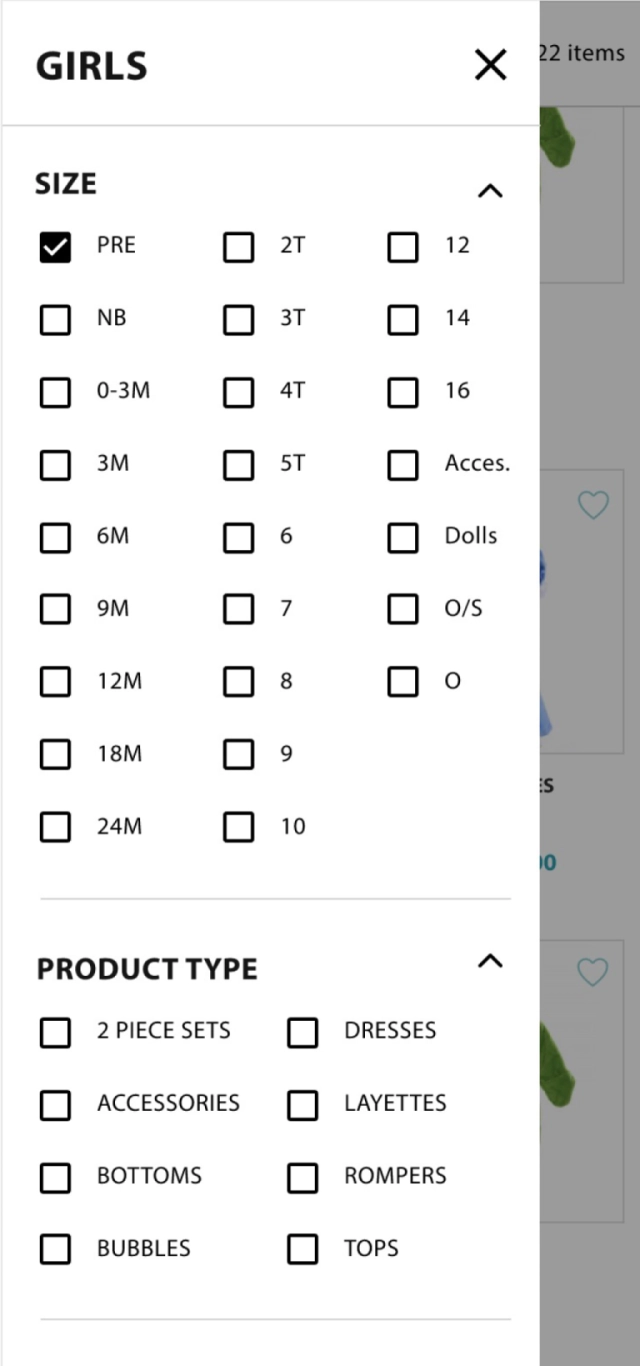Enable the 12M size filter
Image resolution: width=640 pixels, height=1366 pixels.
click(x=55, y=682)
